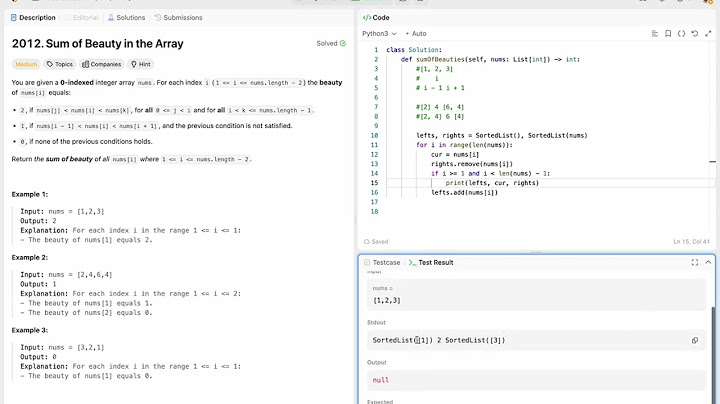Viewport: 720px width, 404px height.
Task: Copy the Stdout content
Action: click(695, 340)
